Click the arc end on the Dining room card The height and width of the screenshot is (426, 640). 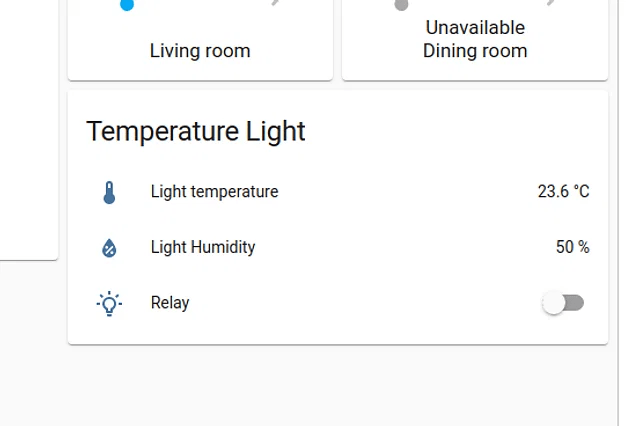point(549,3)
